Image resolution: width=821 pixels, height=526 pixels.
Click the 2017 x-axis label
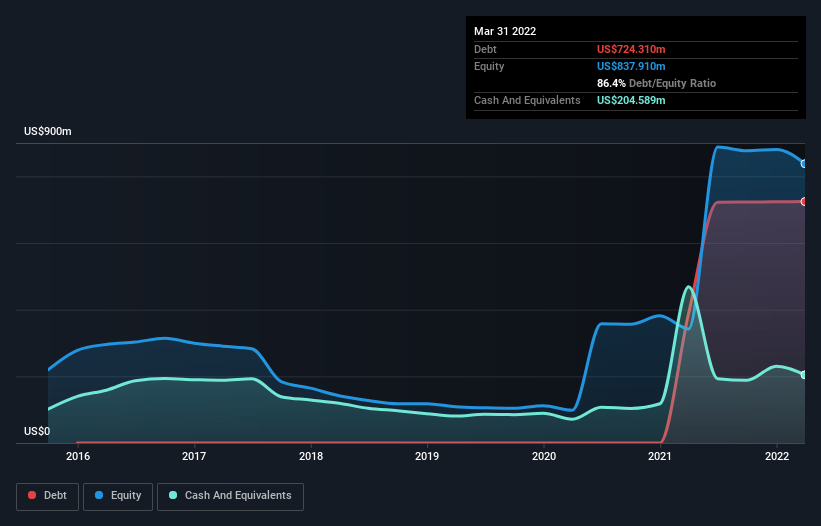click(x=194, y=456)
